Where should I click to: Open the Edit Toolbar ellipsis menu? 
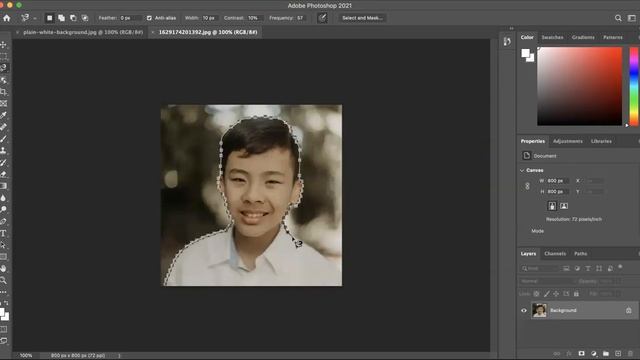coord(4,292)
